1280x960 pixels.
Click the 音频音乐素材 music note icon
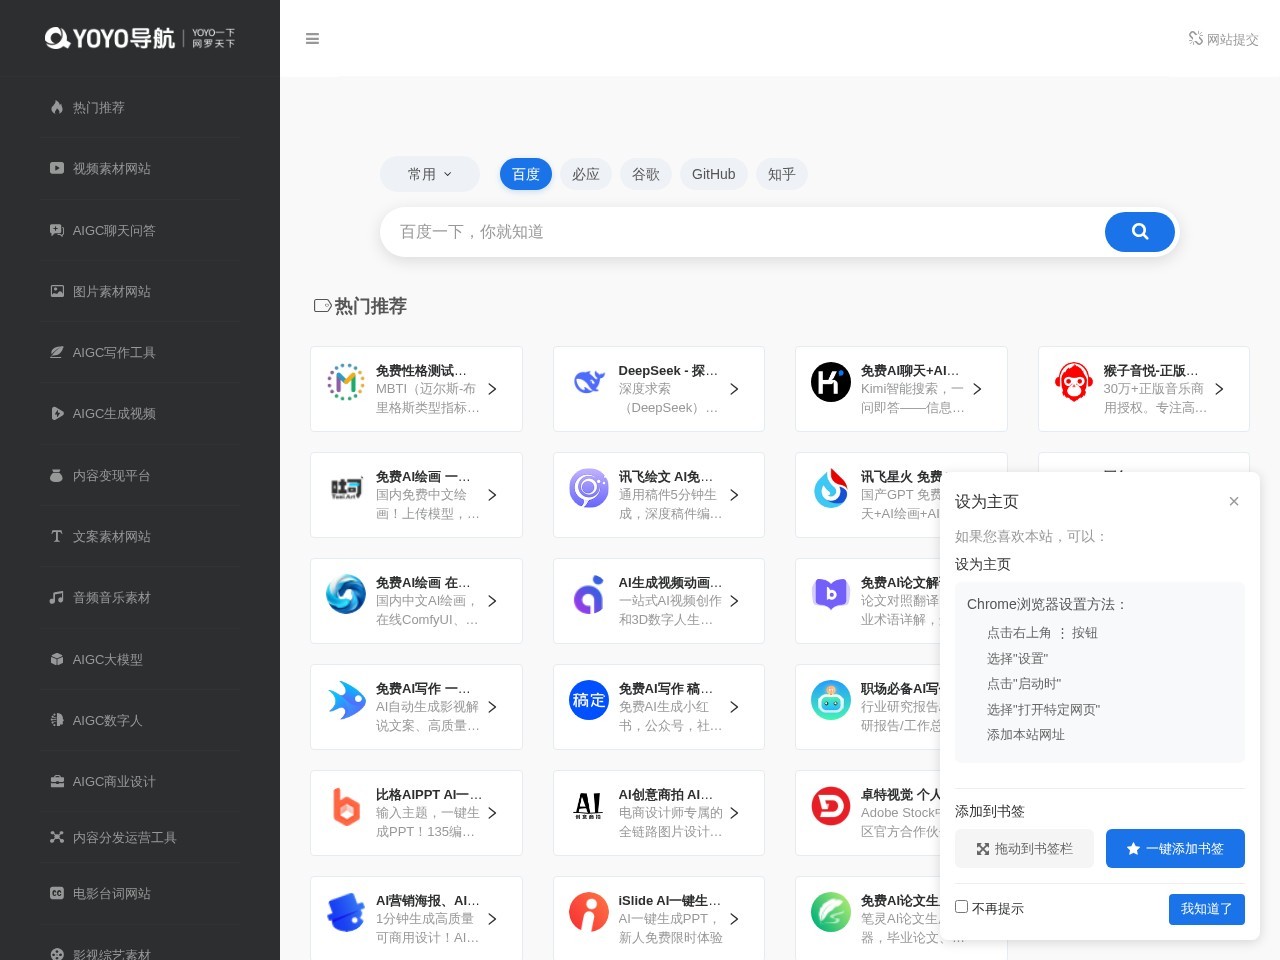pos(57,597)
